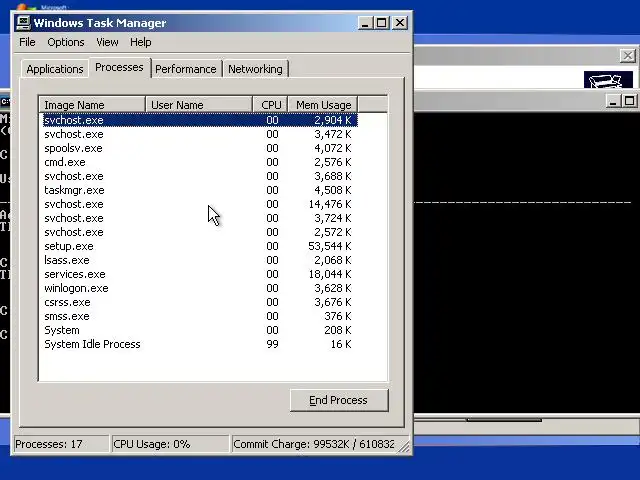The width and height of the screenshot is (640, 480).
Task: Select the setup.exe process
Action: tap(200, 246)
